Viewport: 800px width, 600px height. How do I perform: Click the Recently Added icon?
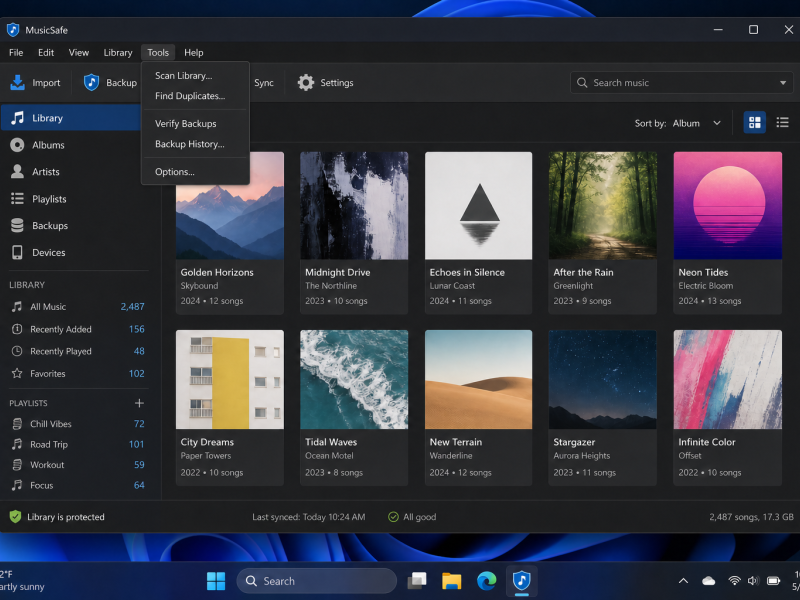17,329
